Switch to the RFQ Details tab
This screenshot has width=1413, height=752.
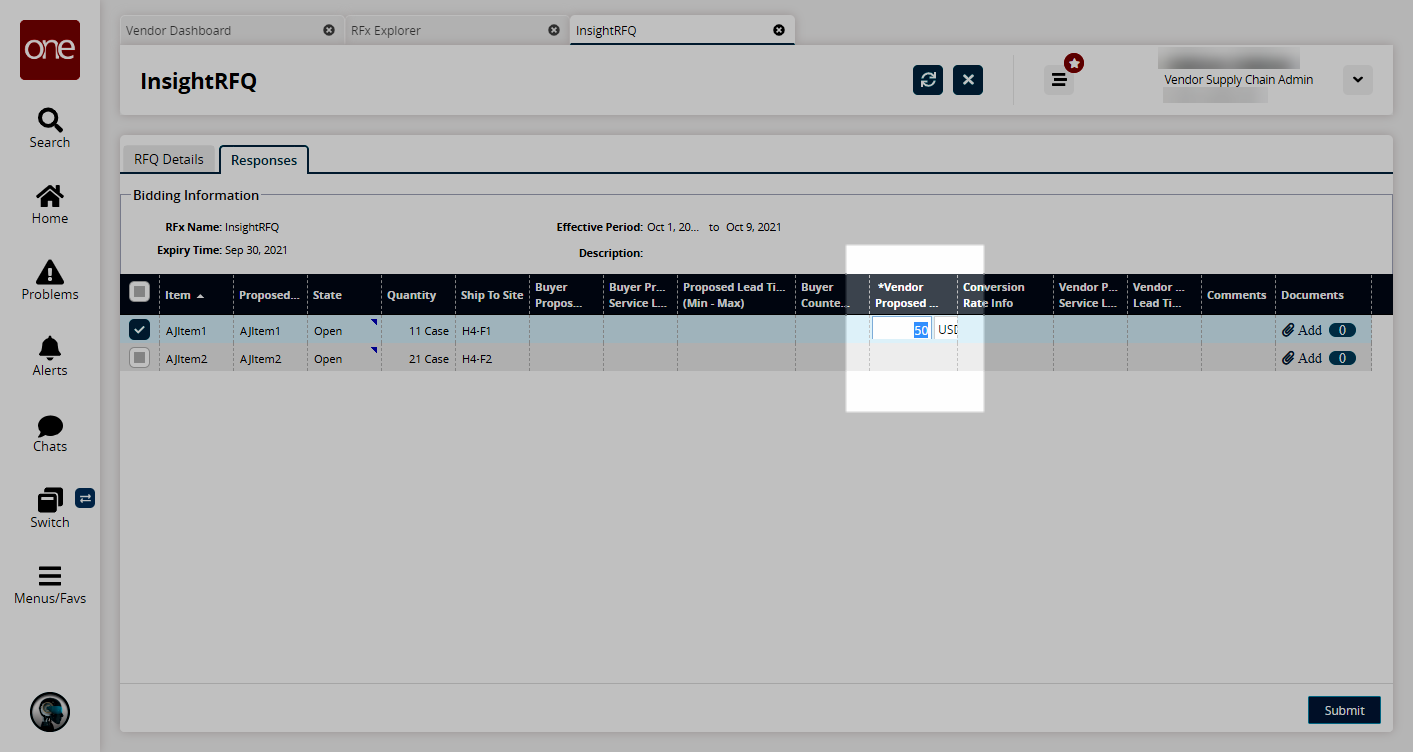pos(168,159)
